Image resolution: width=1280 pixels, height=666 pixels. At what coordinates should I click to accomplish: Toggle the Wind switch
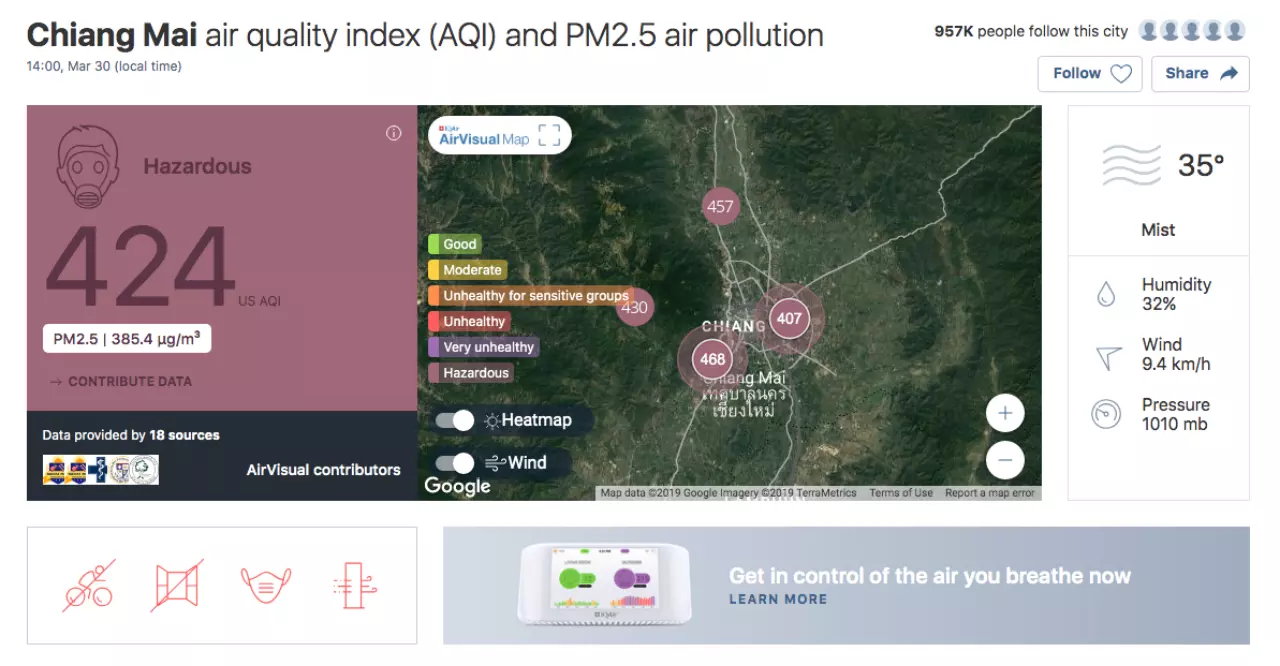[454, 463]
